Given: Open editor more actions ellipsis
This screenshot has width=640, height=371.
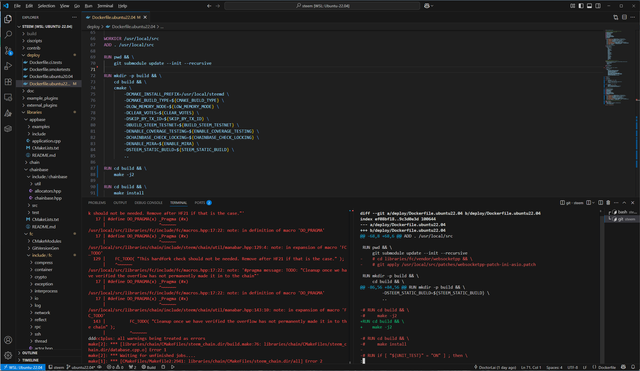Looking at the screenshot, I should tap(633, 17).
